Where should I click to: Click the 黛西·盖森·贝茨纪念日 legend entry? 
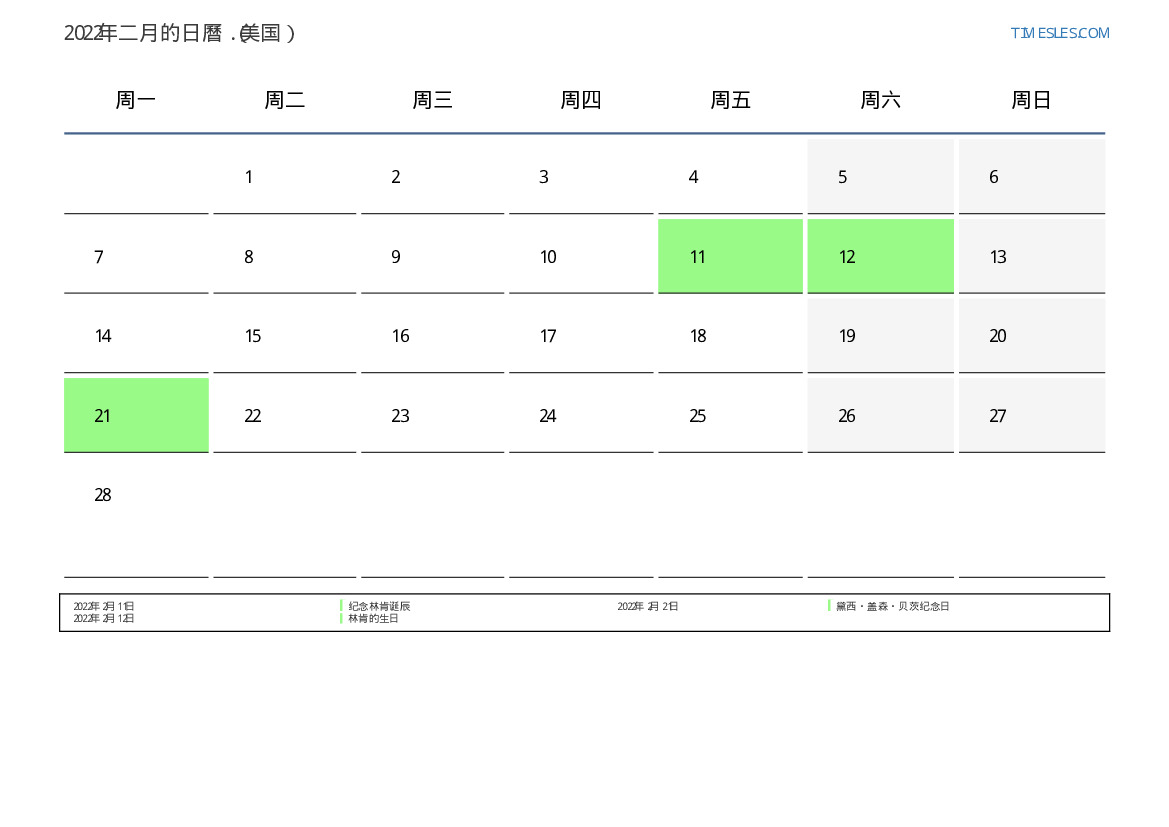point(892,606)
